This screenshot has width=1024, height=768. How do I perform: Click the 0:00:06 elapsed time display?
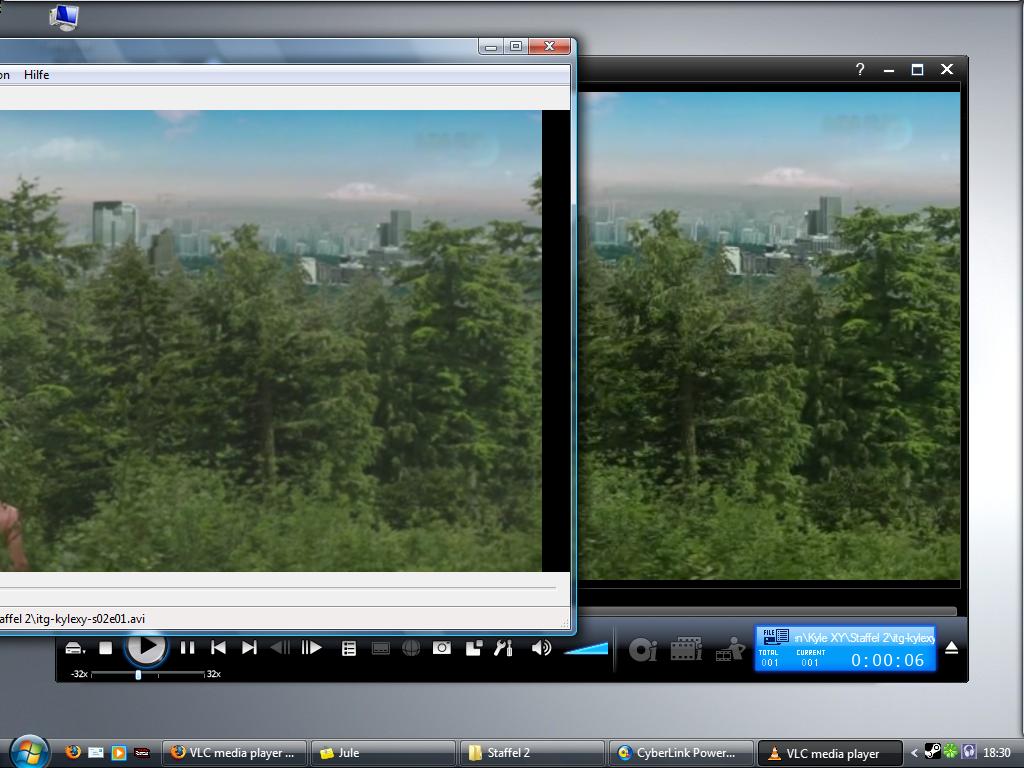click(x=888, y=660)
